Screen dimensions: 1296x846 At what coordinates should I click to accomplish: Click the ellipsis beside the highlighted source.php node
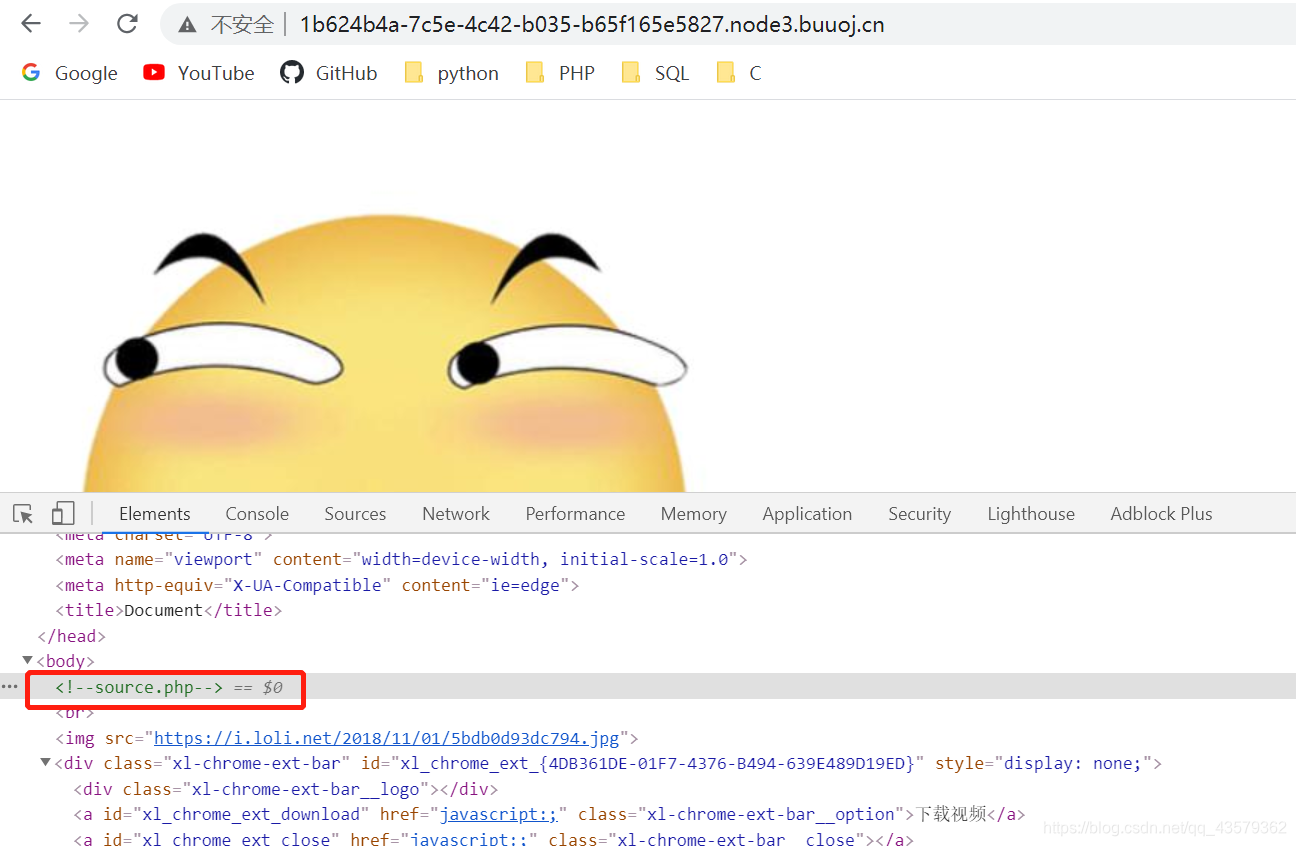[x=10, y=686]
